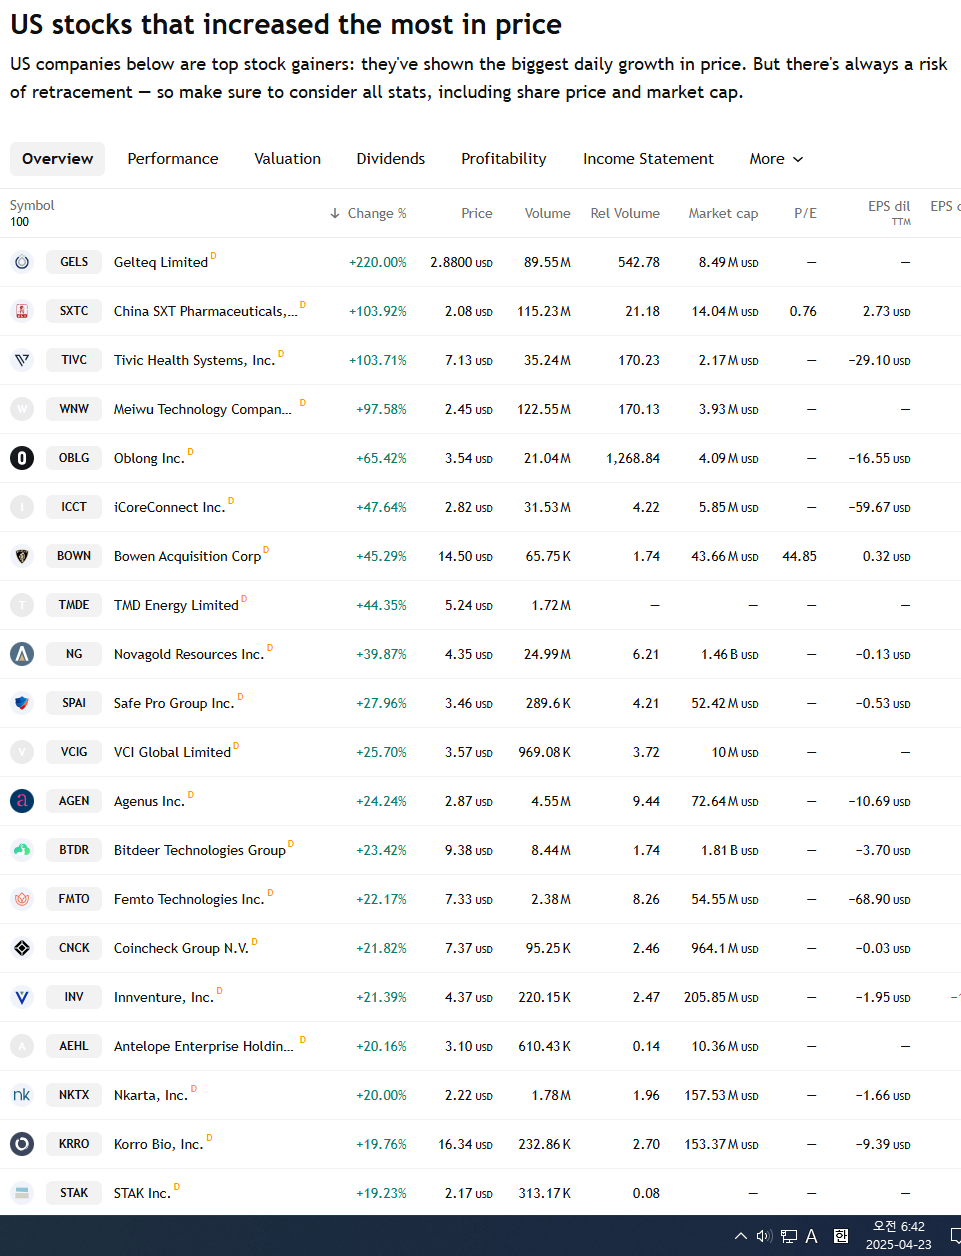Screen dimensions: 961x1256
Task: Click the taskbar clock showing 6:42
Action: click(x=898, y=1235)
